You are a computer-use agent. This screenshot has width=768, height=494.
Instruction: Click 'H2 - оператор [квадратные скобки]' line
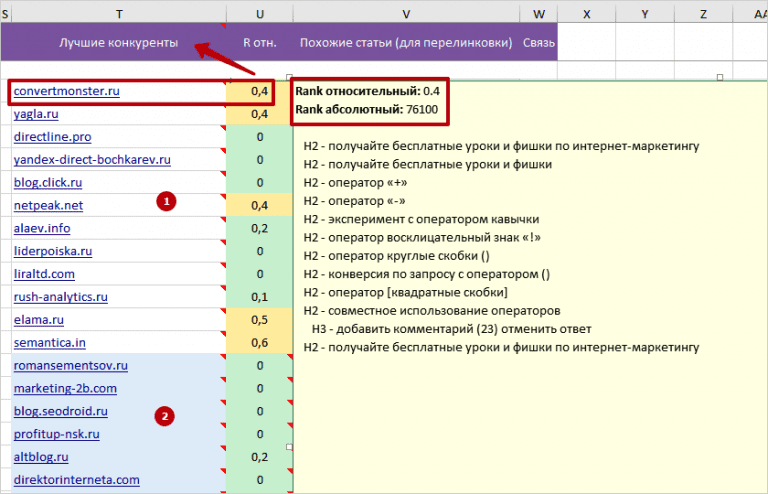point(406,292)
